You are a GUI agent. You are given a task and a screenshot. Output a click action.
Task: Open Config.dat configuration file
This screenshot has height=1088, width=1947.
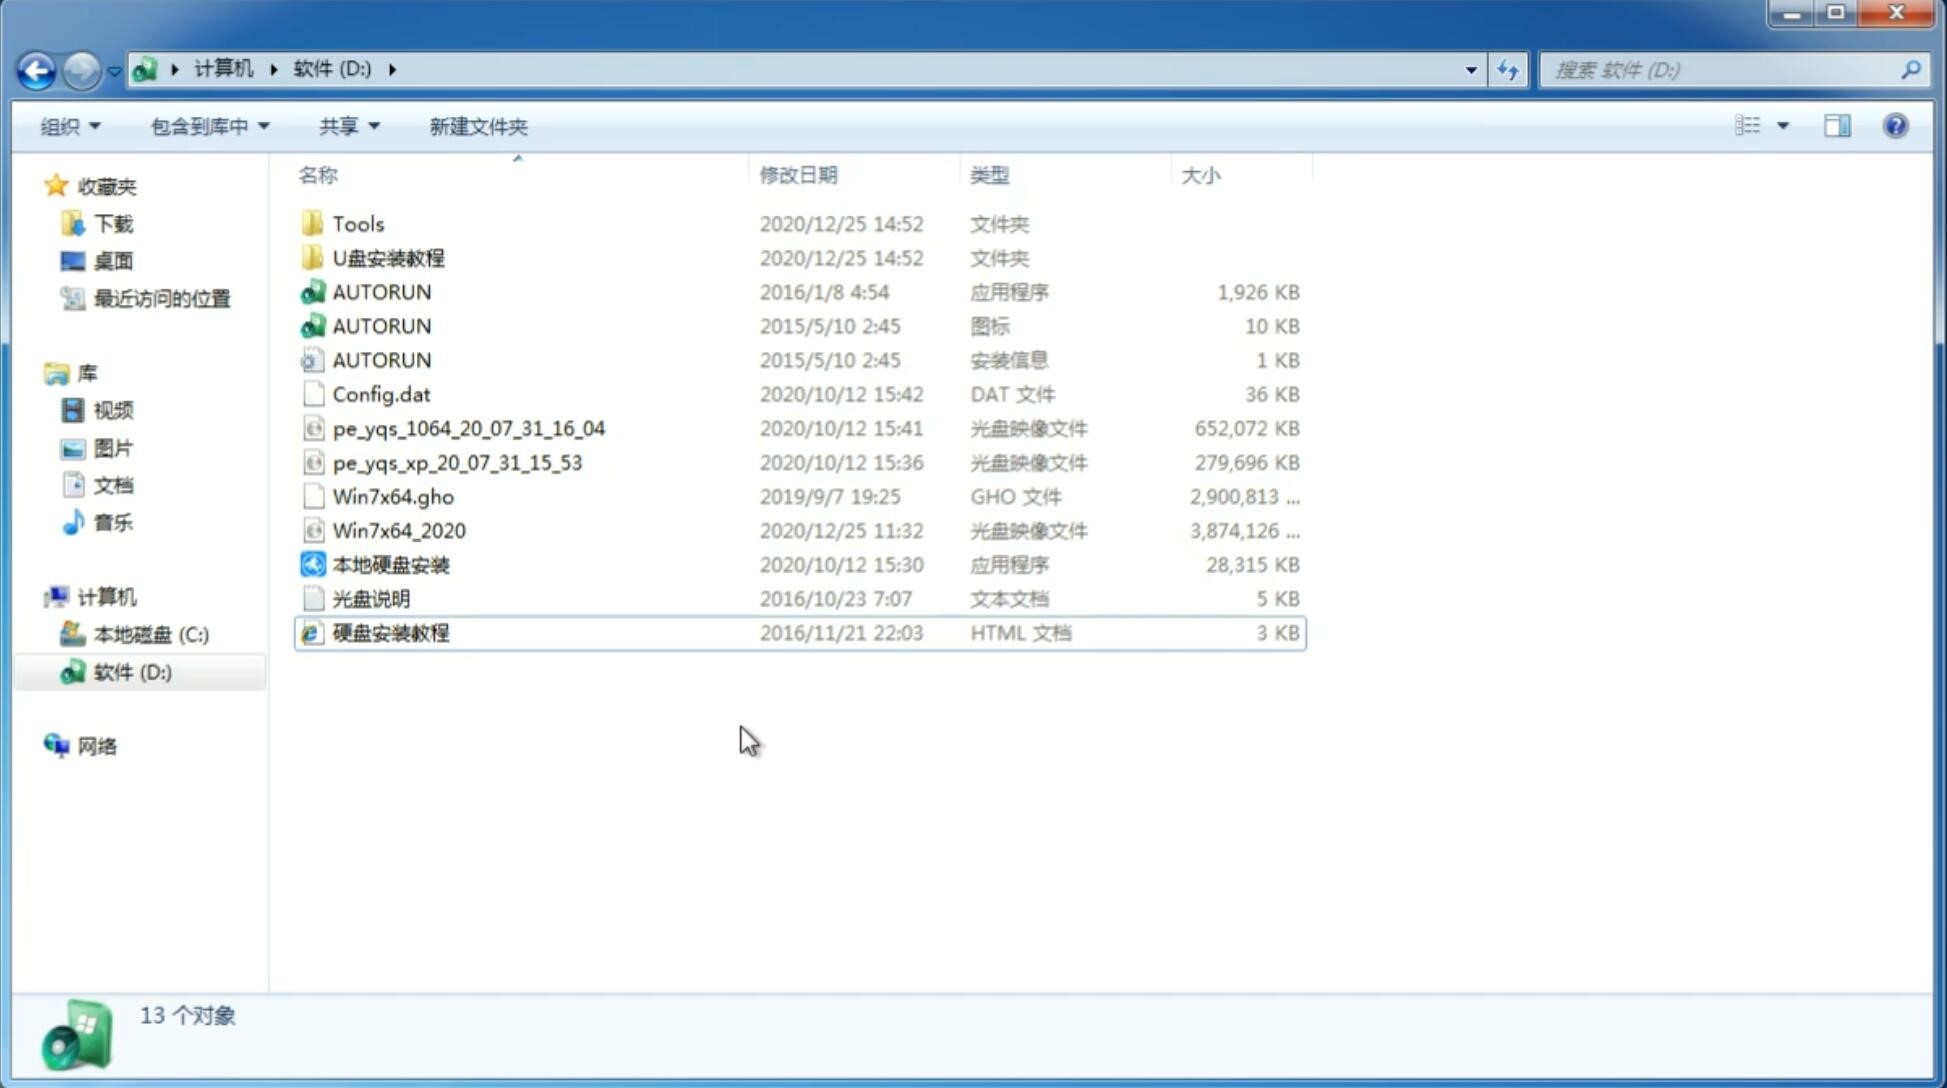[x=381, y=393]
